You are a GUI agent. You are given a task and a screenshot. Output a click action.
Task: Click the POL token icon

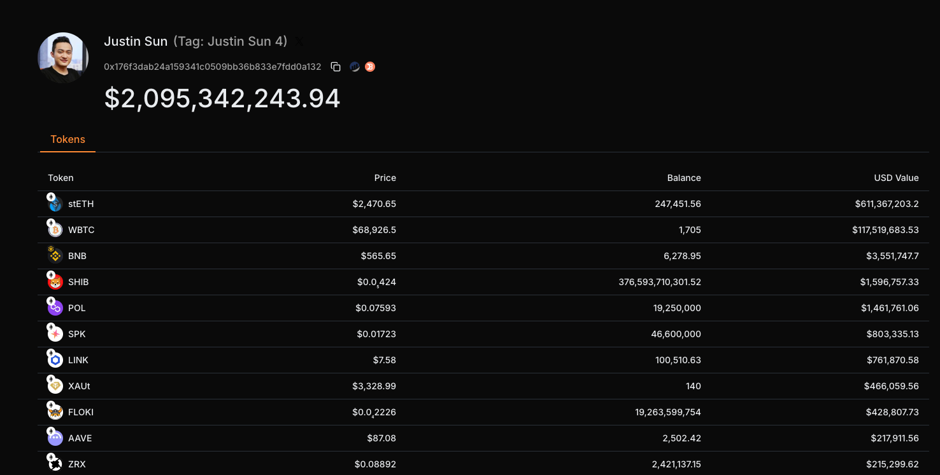pos(55,308)
